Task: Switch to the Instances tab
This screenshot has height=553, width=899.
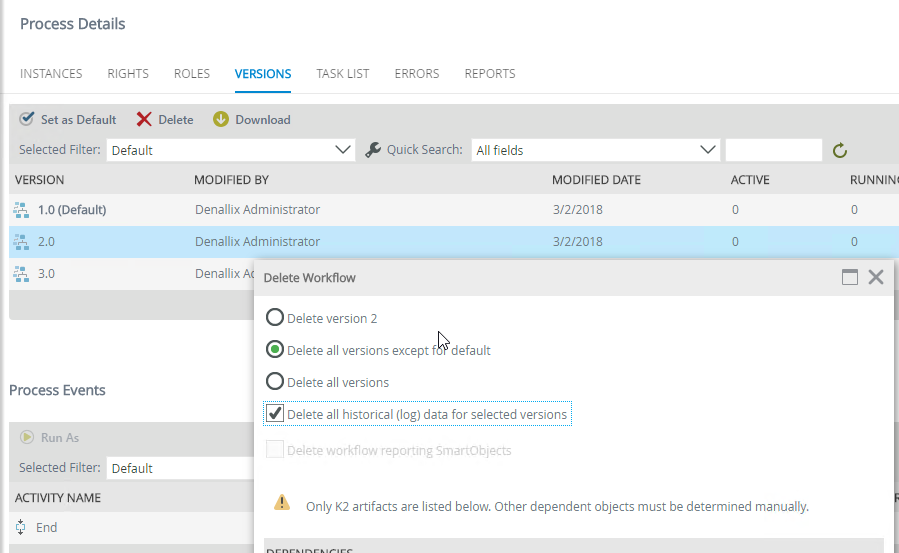Action: tap(51, 73)
